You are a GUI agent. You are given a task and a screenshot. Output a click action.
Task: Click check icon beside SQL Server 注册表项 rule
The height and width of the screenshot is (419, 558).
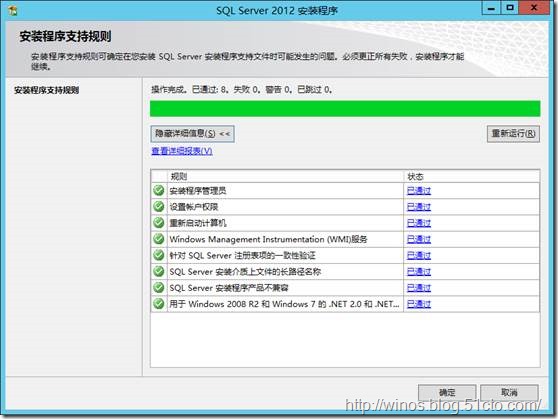pos(159,255)
